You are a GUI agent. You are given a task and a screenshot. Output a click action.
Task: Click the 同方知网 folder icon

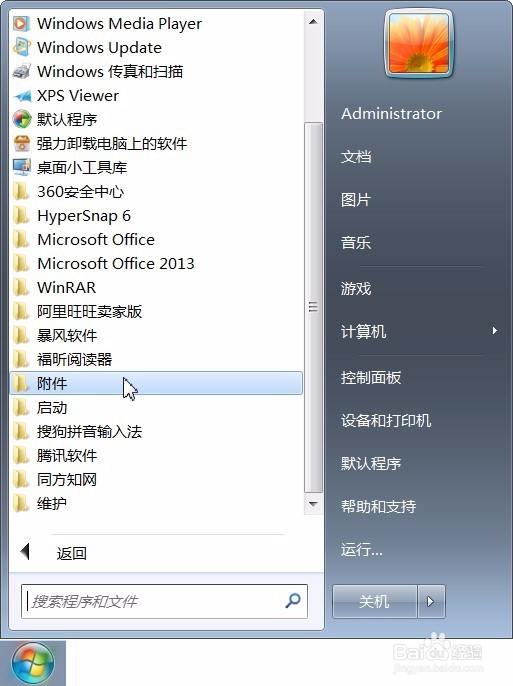[21, 480]
